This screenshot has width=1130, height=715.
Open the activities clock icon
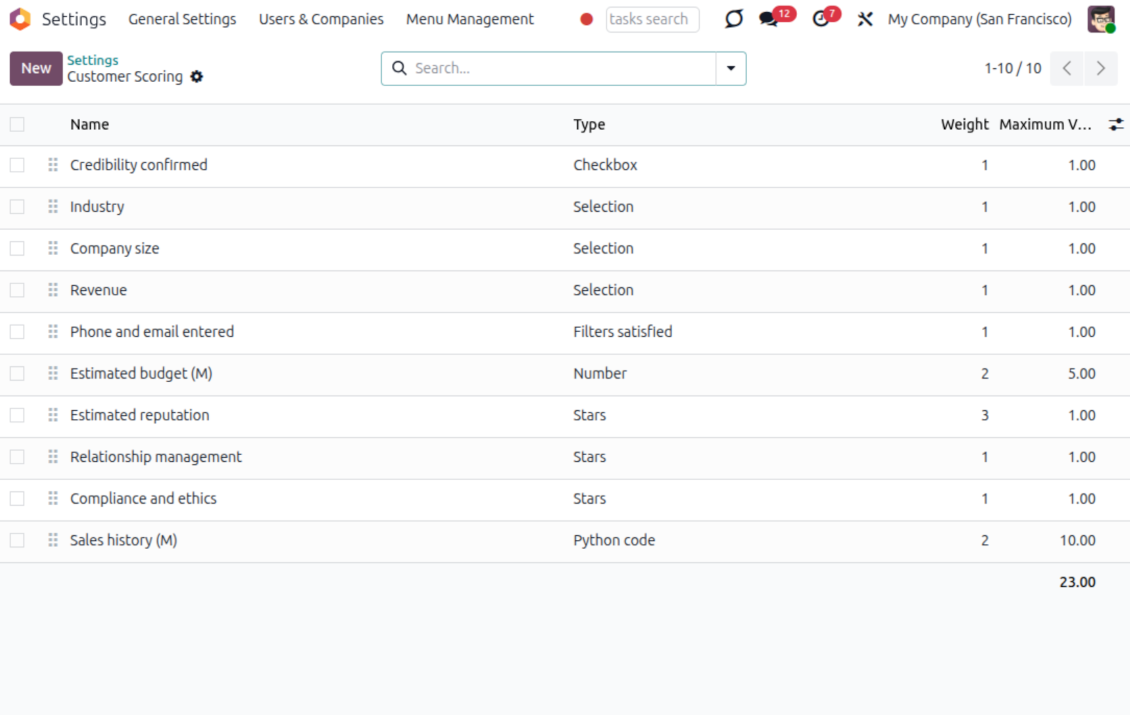821,19
